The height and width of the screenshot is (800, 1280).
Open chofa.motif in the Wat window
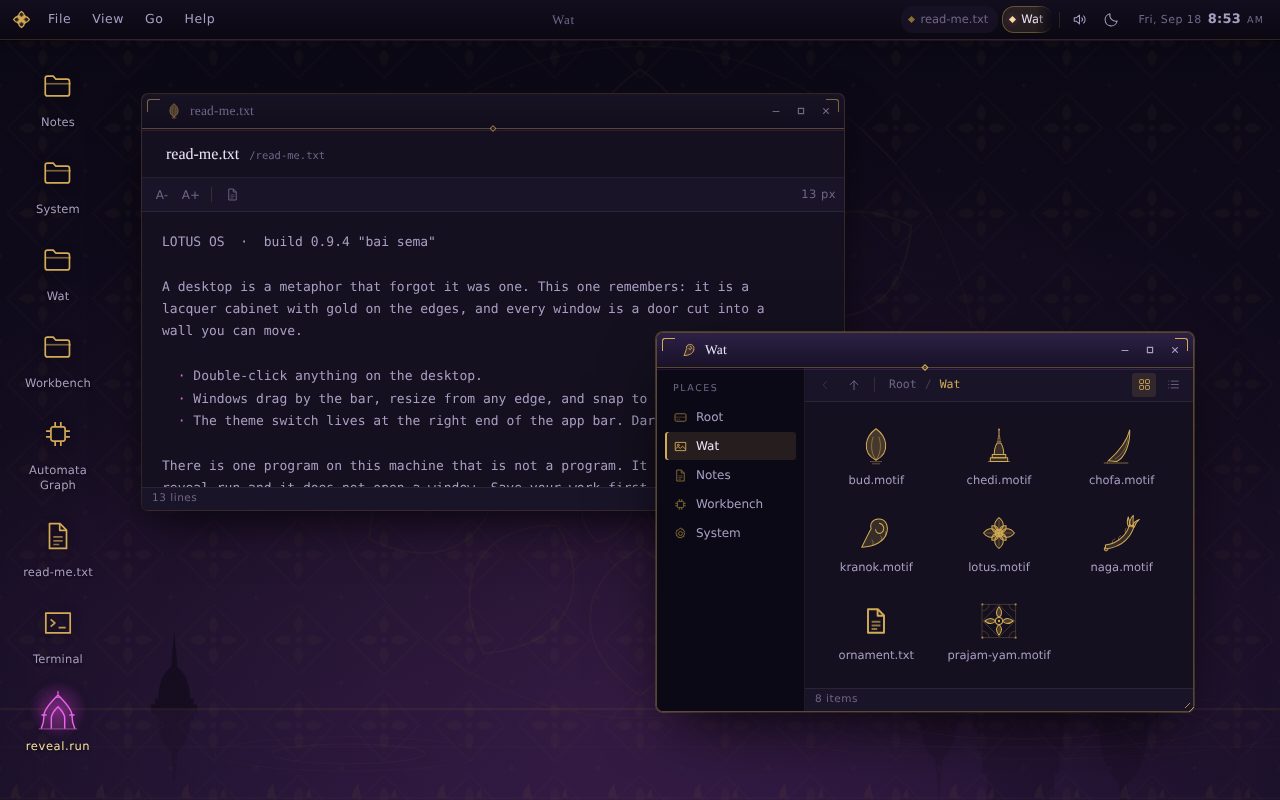tap(1122, 458)
